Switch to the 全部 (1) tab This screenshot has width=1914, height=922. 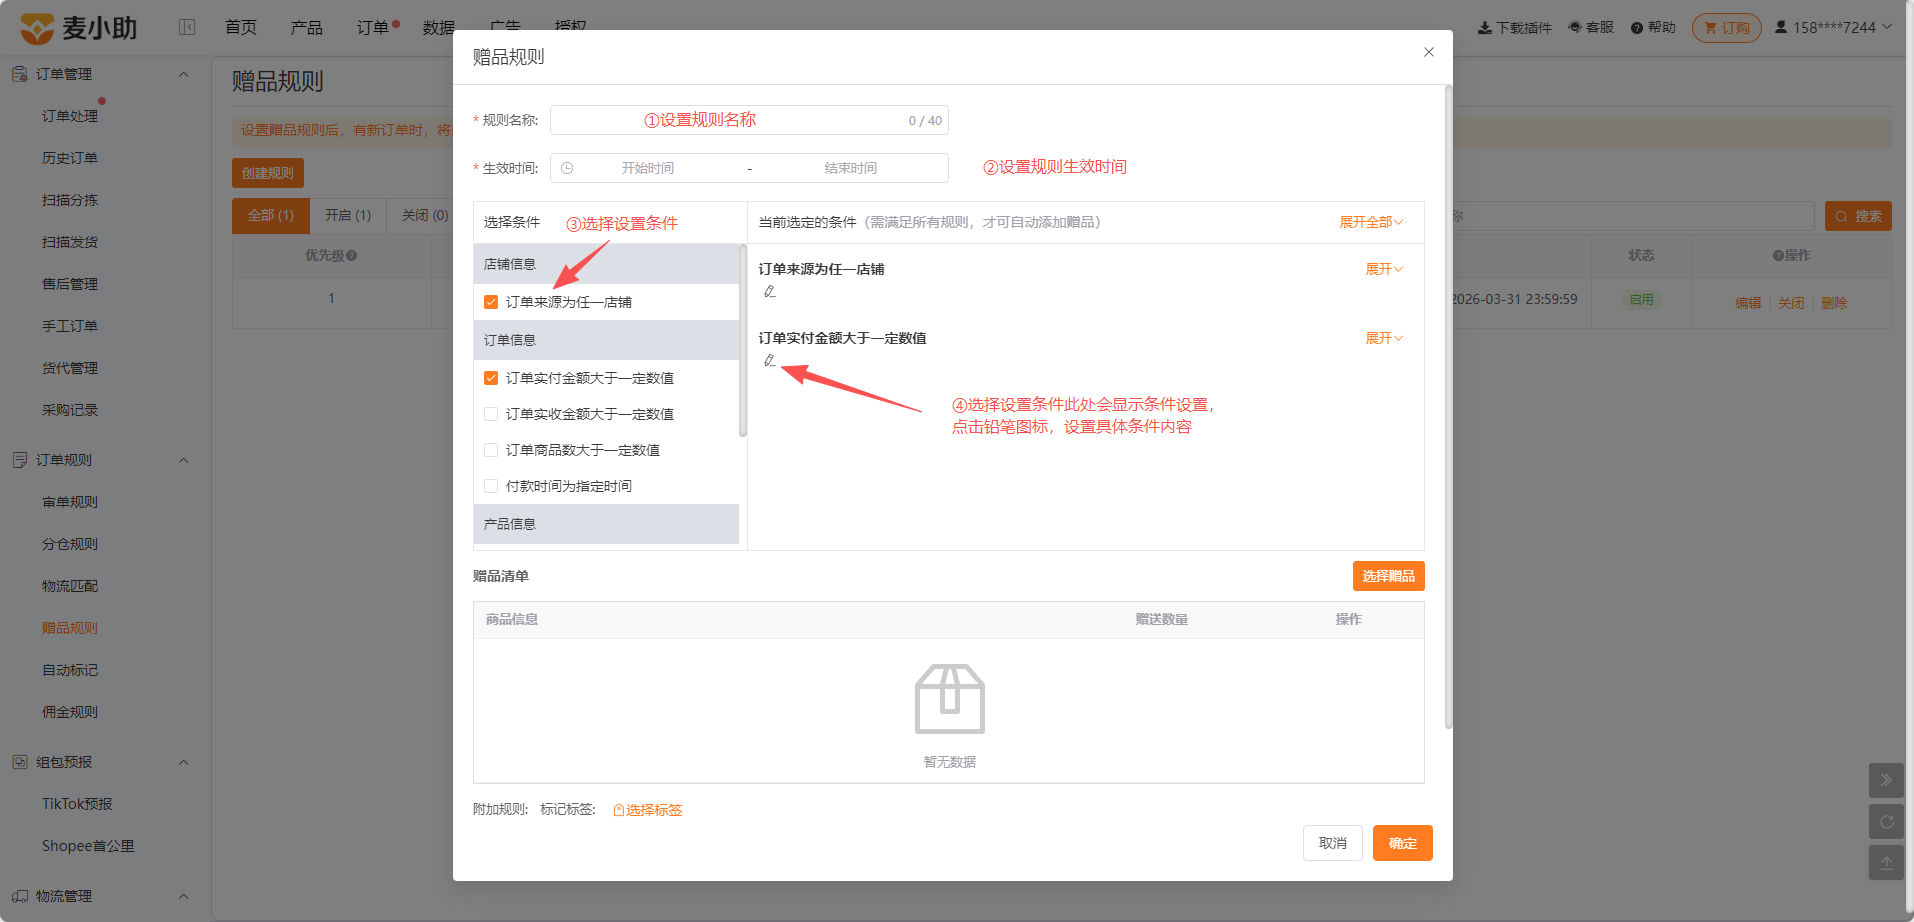271,215
